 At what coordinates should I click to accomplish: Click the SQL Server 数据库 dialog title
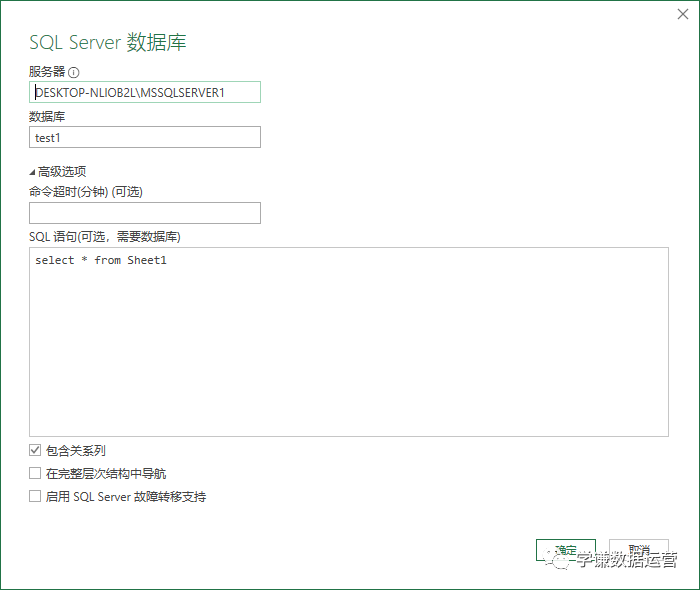coord(108,42)
